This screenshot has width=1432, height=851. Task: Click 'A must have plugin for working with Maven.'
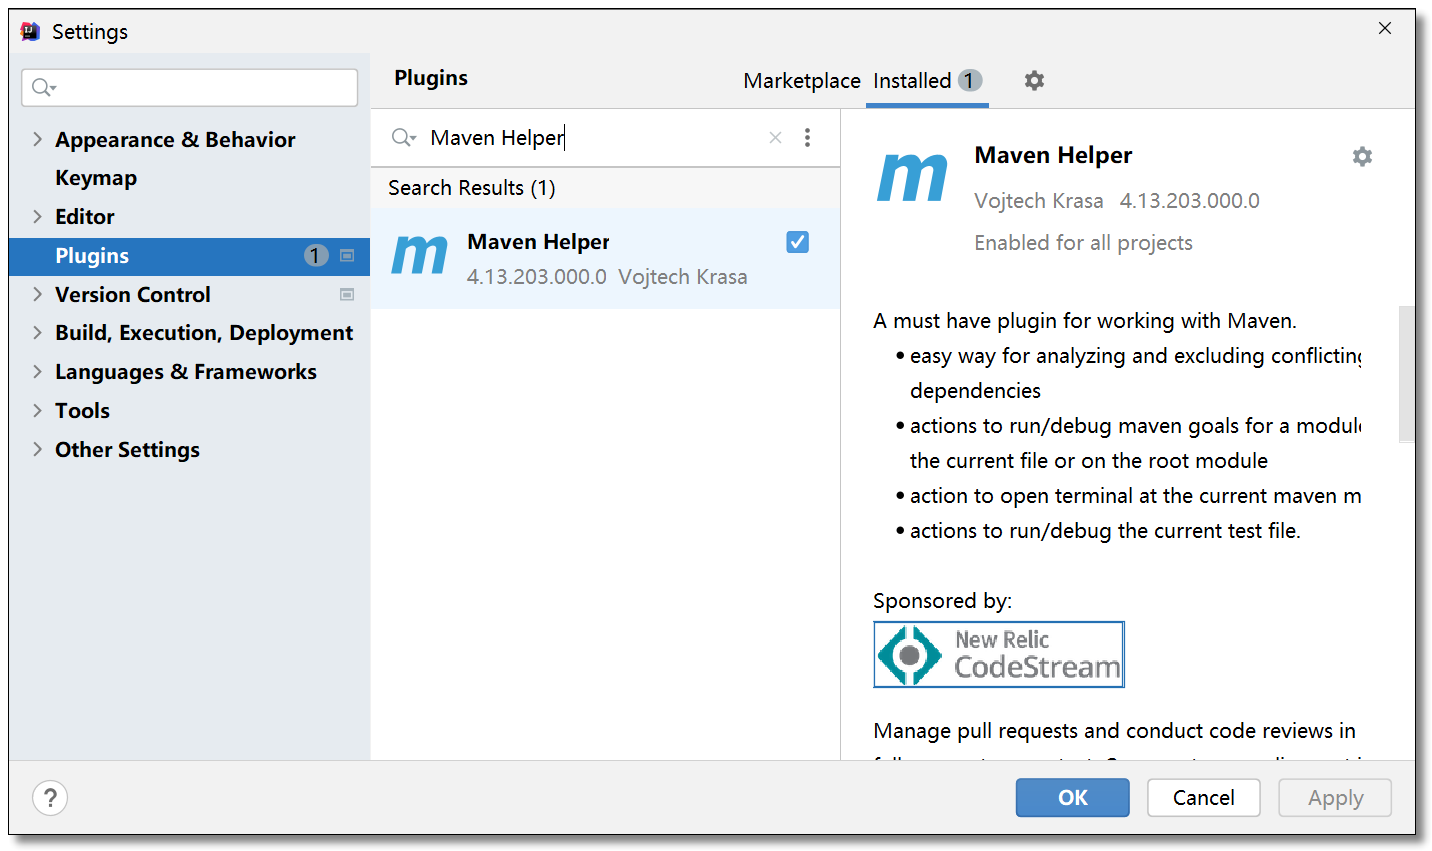(x=1085, y=321)
